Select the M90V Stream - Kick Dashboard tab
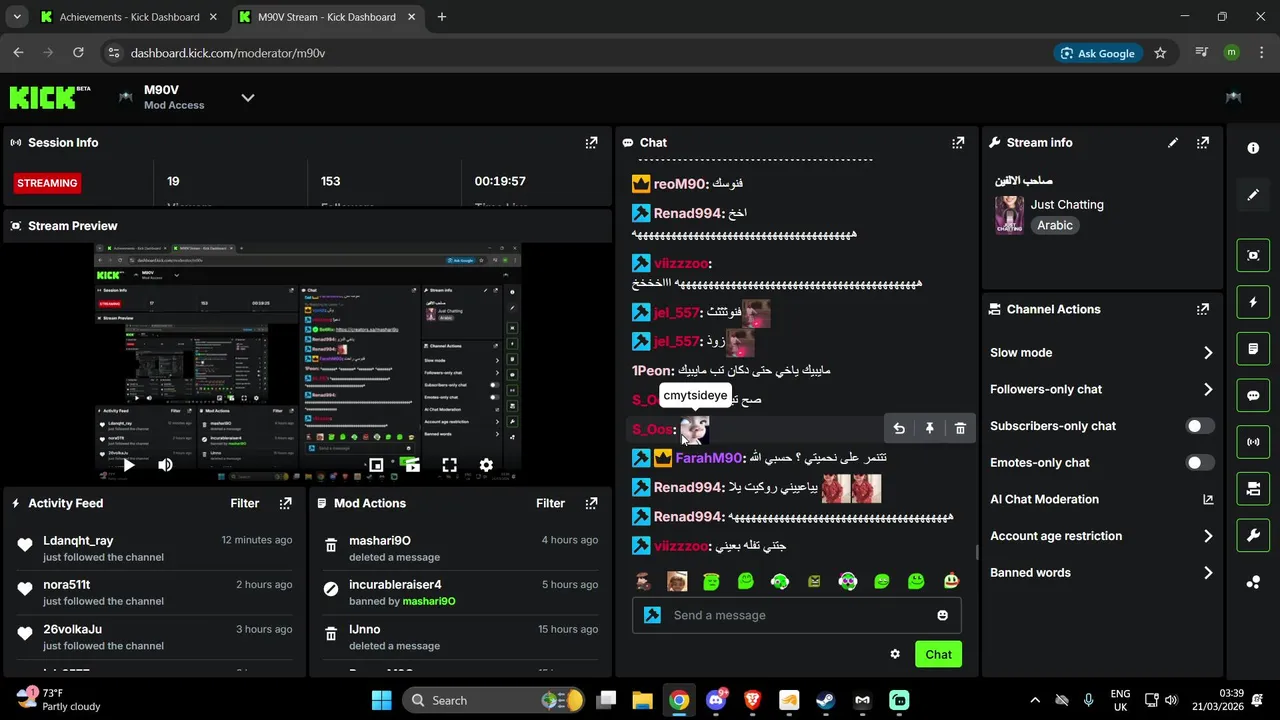Viewport: 1280px width, 720px height. 327,17
